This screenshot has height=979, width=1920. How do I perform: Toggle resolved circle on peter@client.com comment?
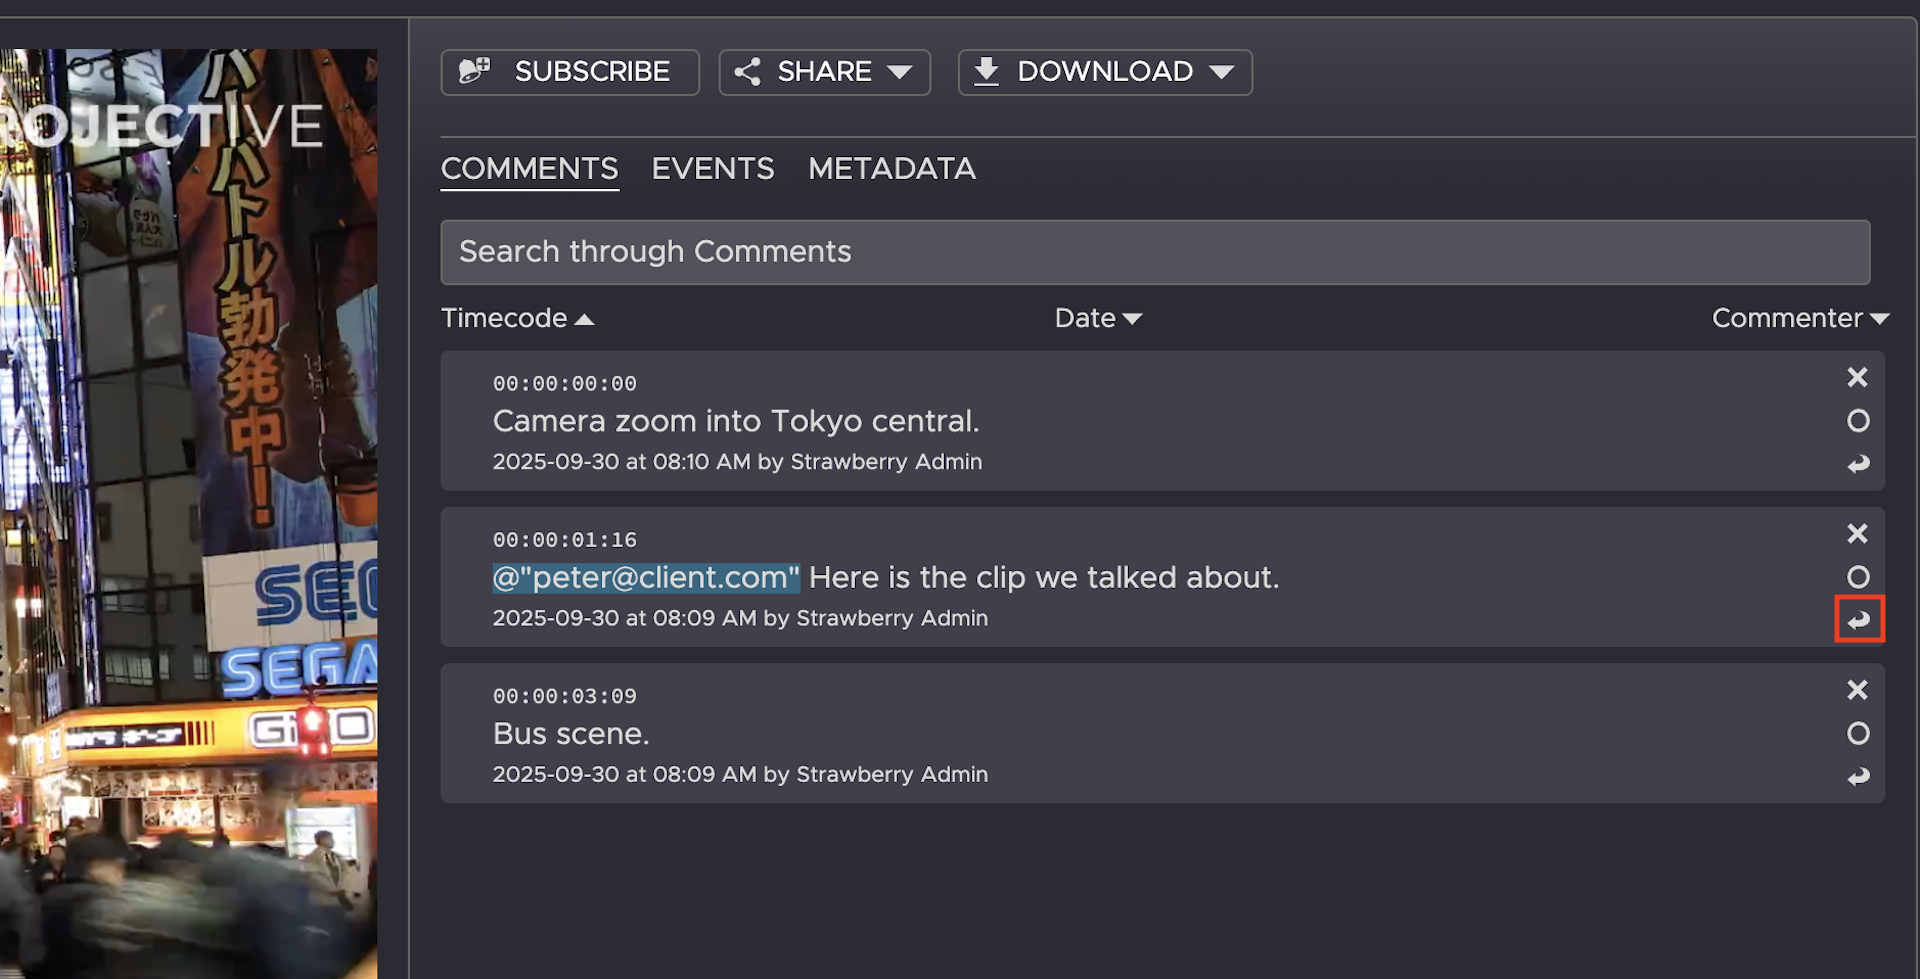pos(1858,577)
